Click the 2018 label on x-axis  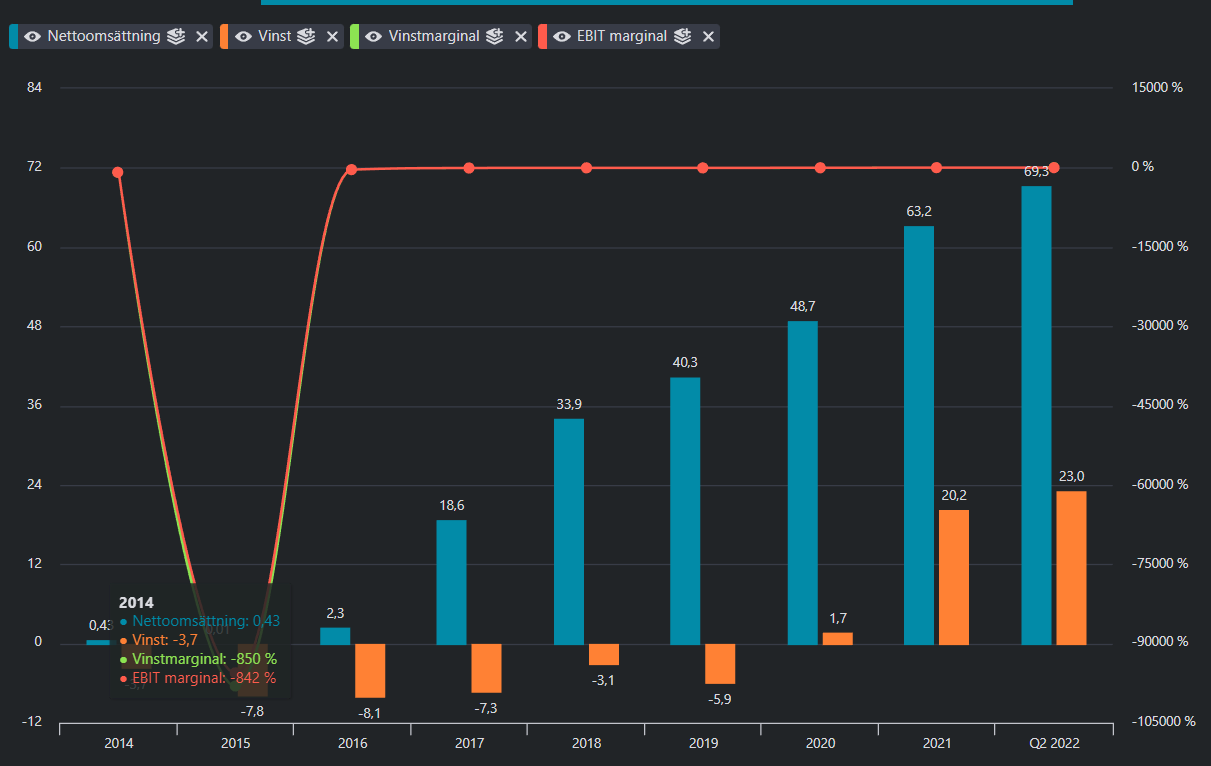click(x=586, y=743)
